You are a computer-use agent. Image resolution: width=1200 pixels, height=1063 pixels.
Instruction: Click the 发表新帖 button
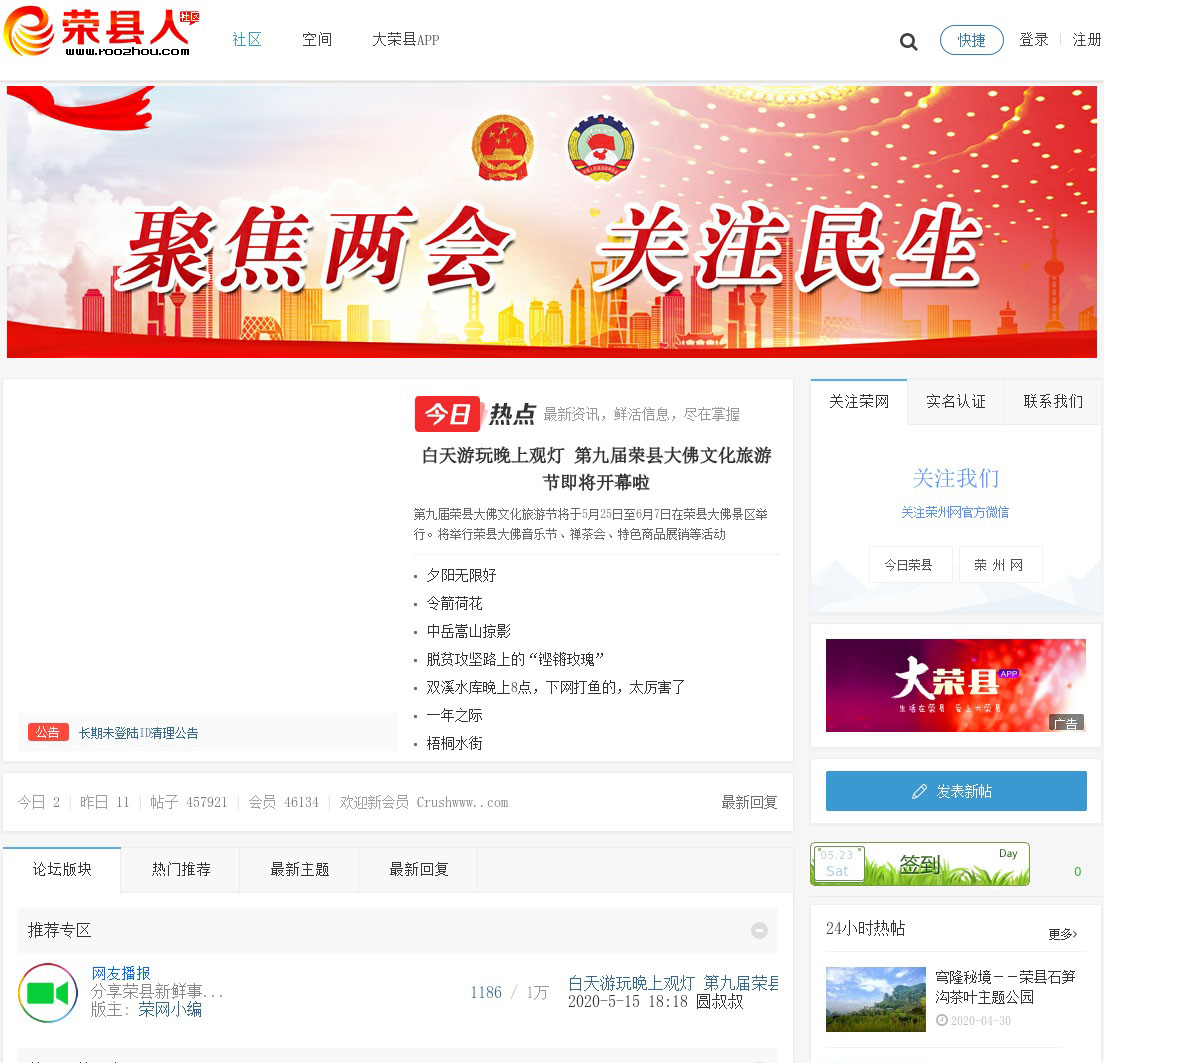click(x=956, y=791)
